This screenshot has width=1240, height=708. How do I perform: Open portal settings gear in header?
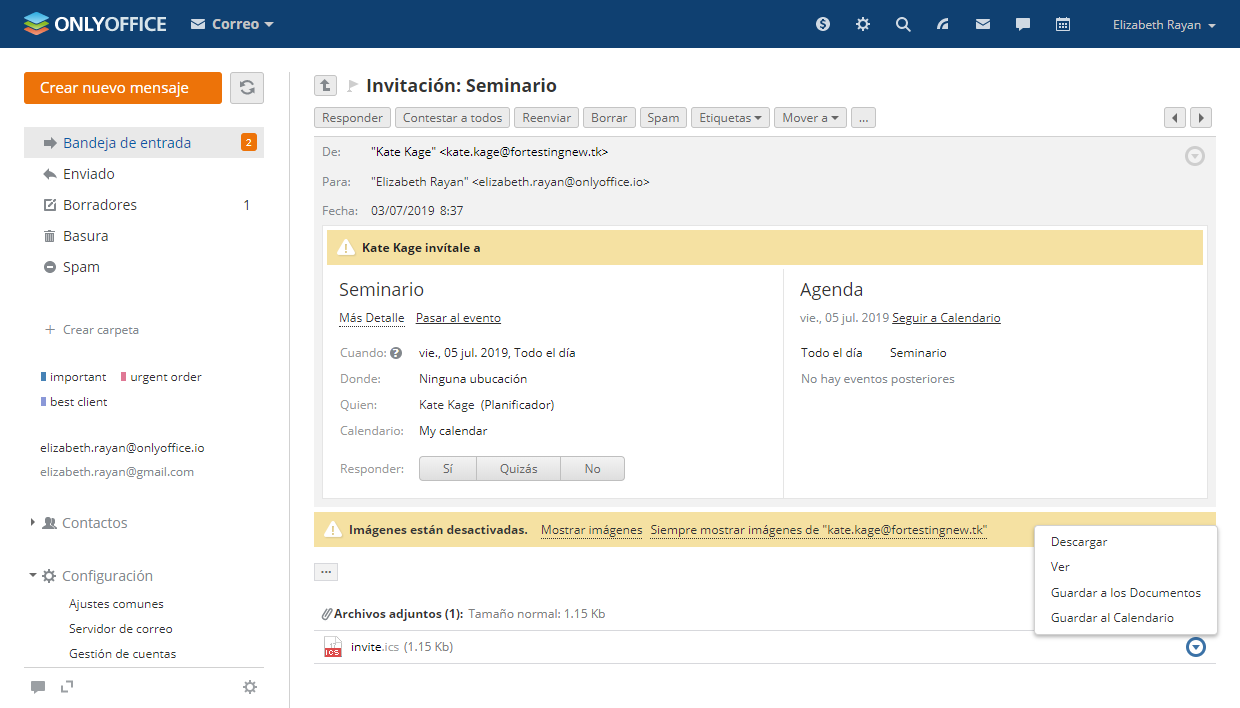tap(863, 24)
